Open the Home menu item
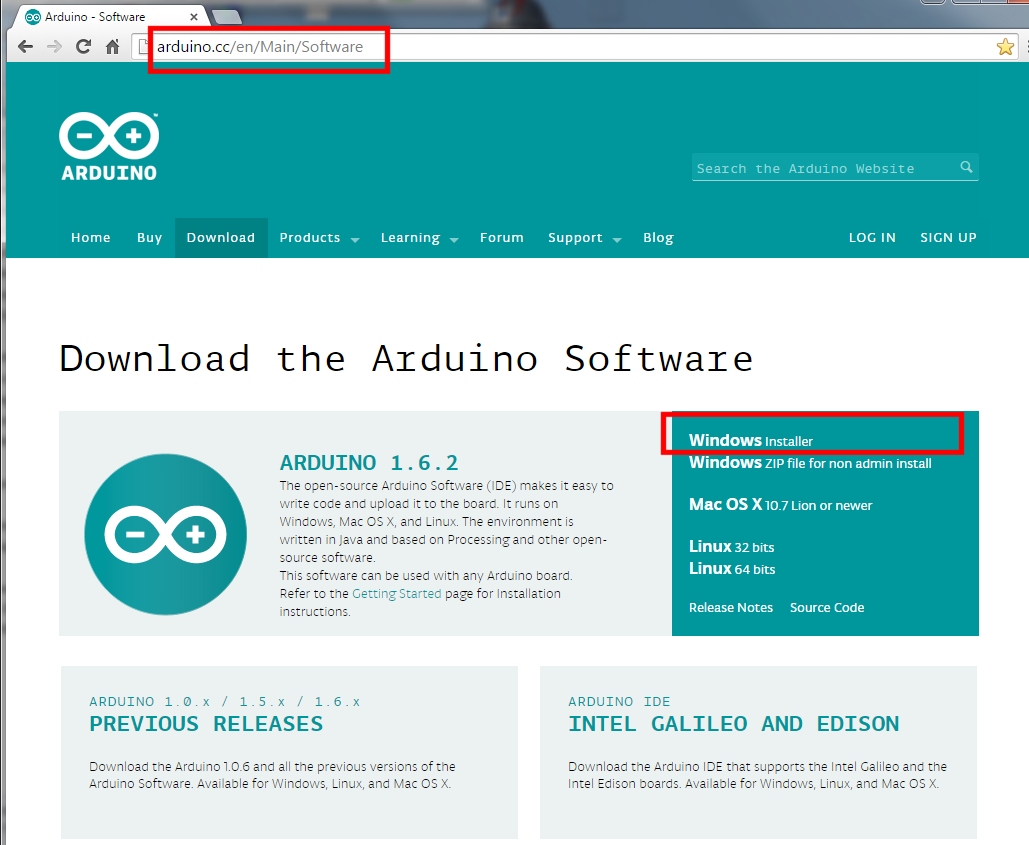Screen dimensions: 1029x845 91,237
